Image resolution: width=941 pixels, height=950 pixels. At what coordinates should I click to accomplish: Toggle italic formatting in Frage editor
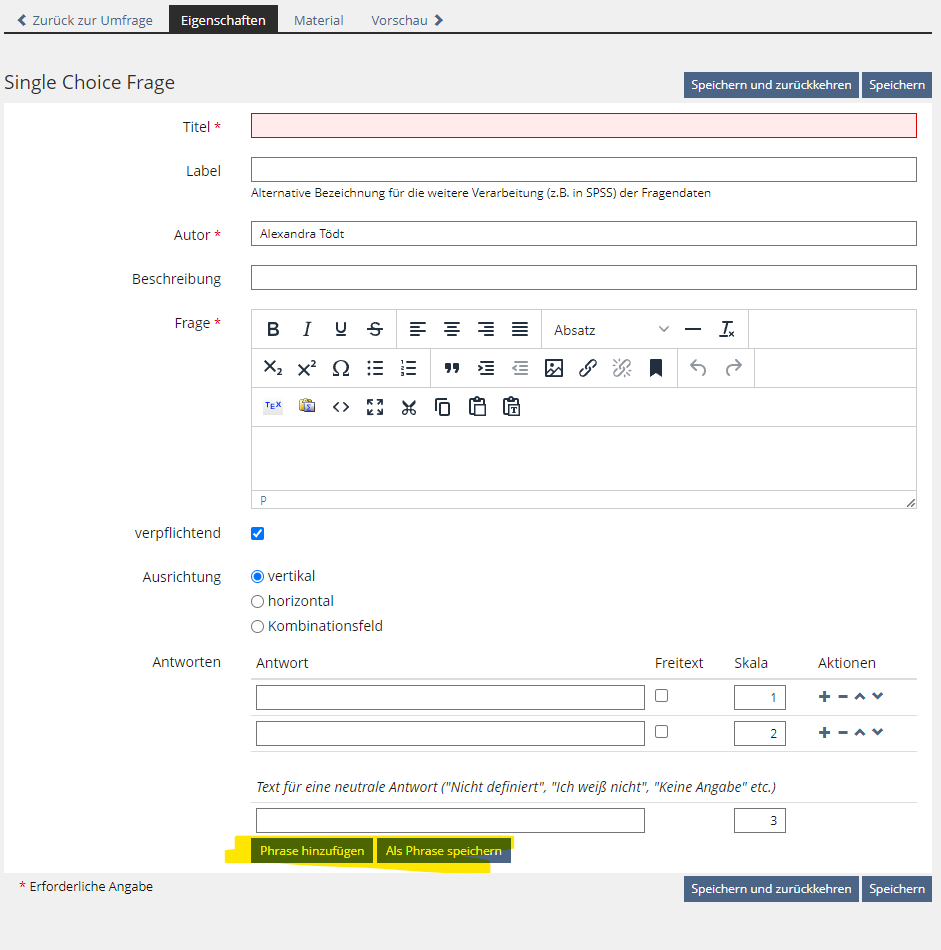pos(307,330)
